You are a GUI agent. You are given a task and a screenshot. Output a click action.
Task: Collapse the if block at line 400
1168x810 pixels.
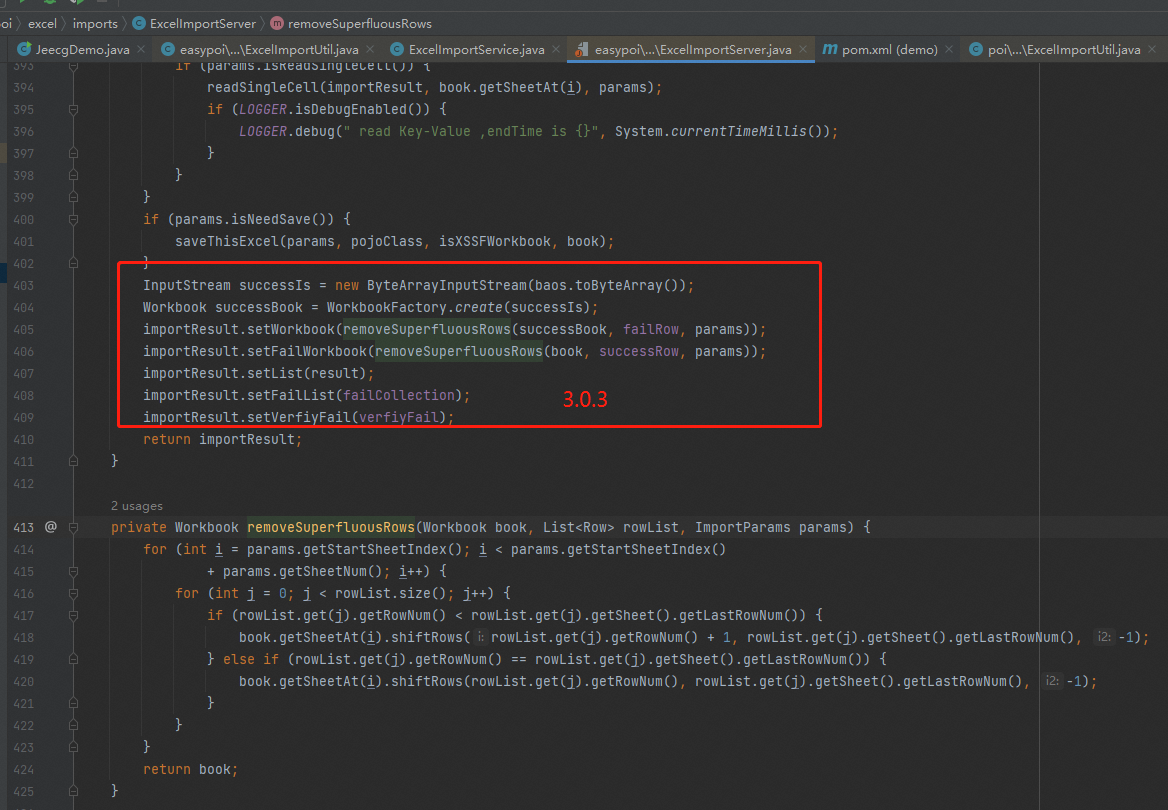73,219
